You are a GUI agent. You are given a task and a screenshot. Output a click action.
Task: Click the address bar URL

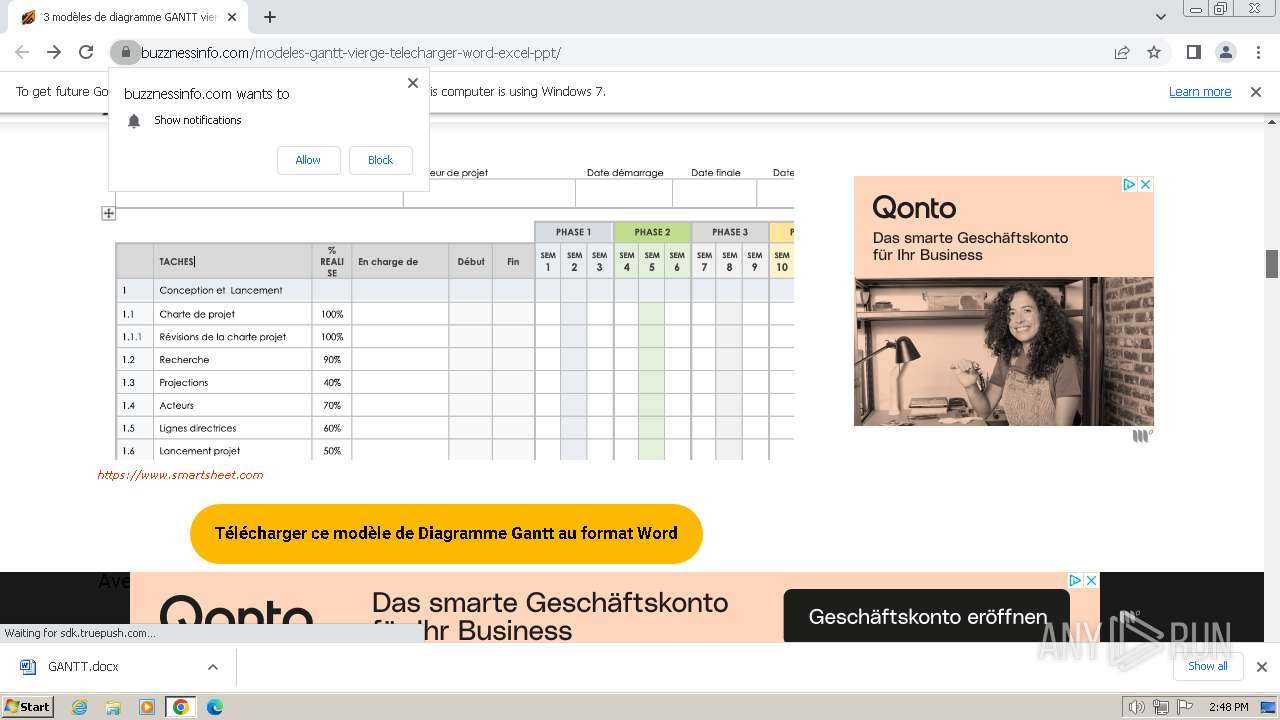coord(351,53)
